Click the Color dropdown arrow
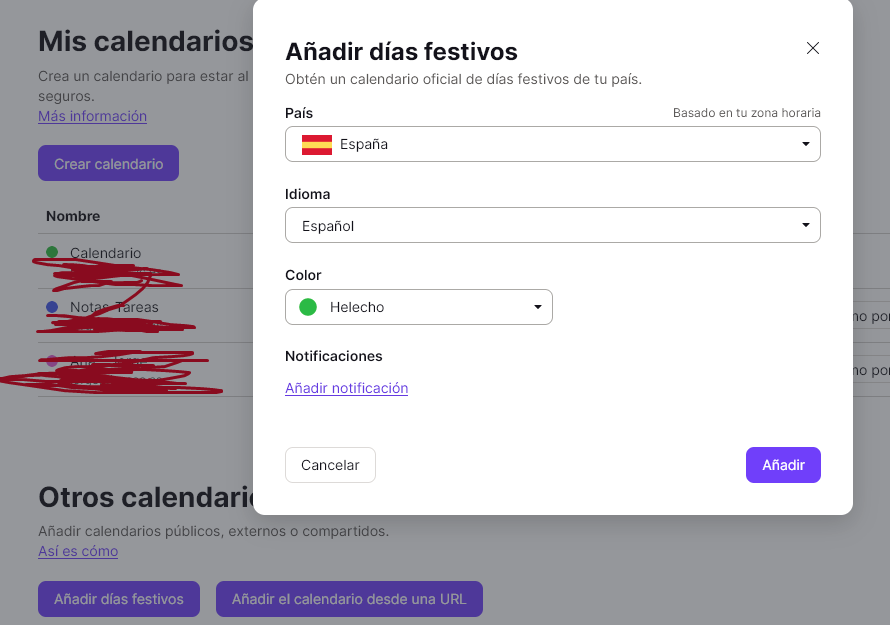This screenshot has width=894, height=625. (x=537, y=307)
